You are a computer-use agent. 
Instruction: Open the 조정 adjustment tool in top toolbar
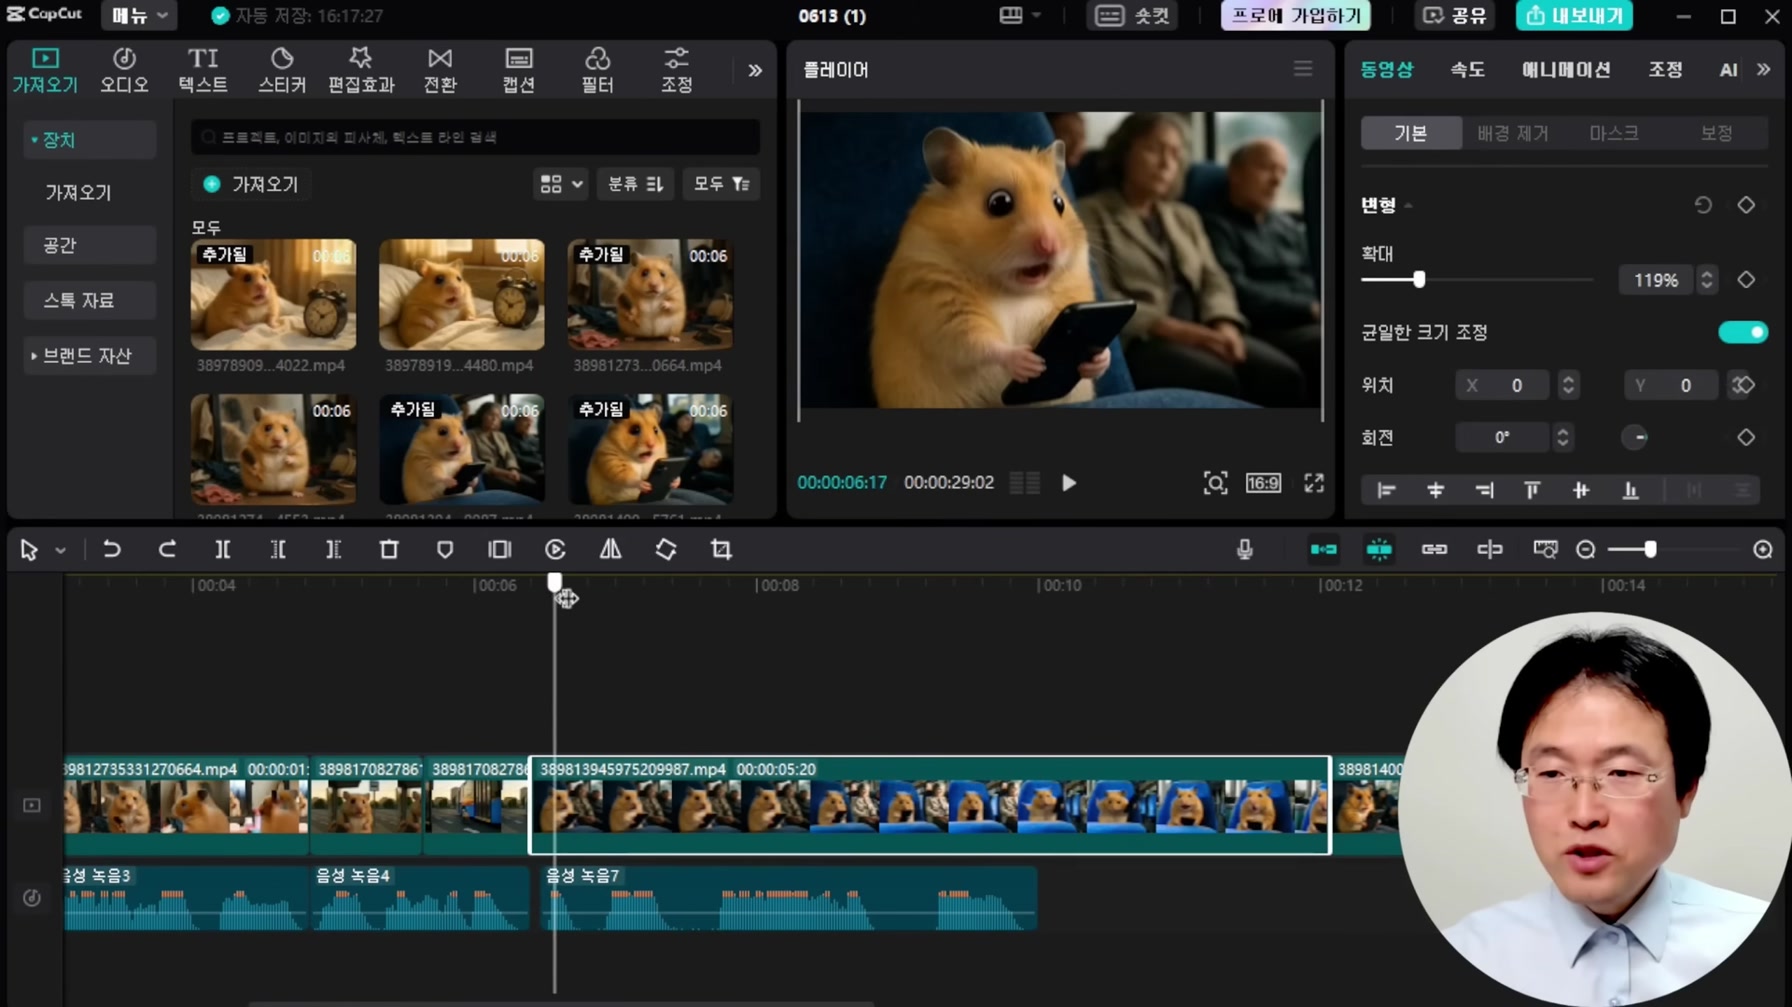676,70
